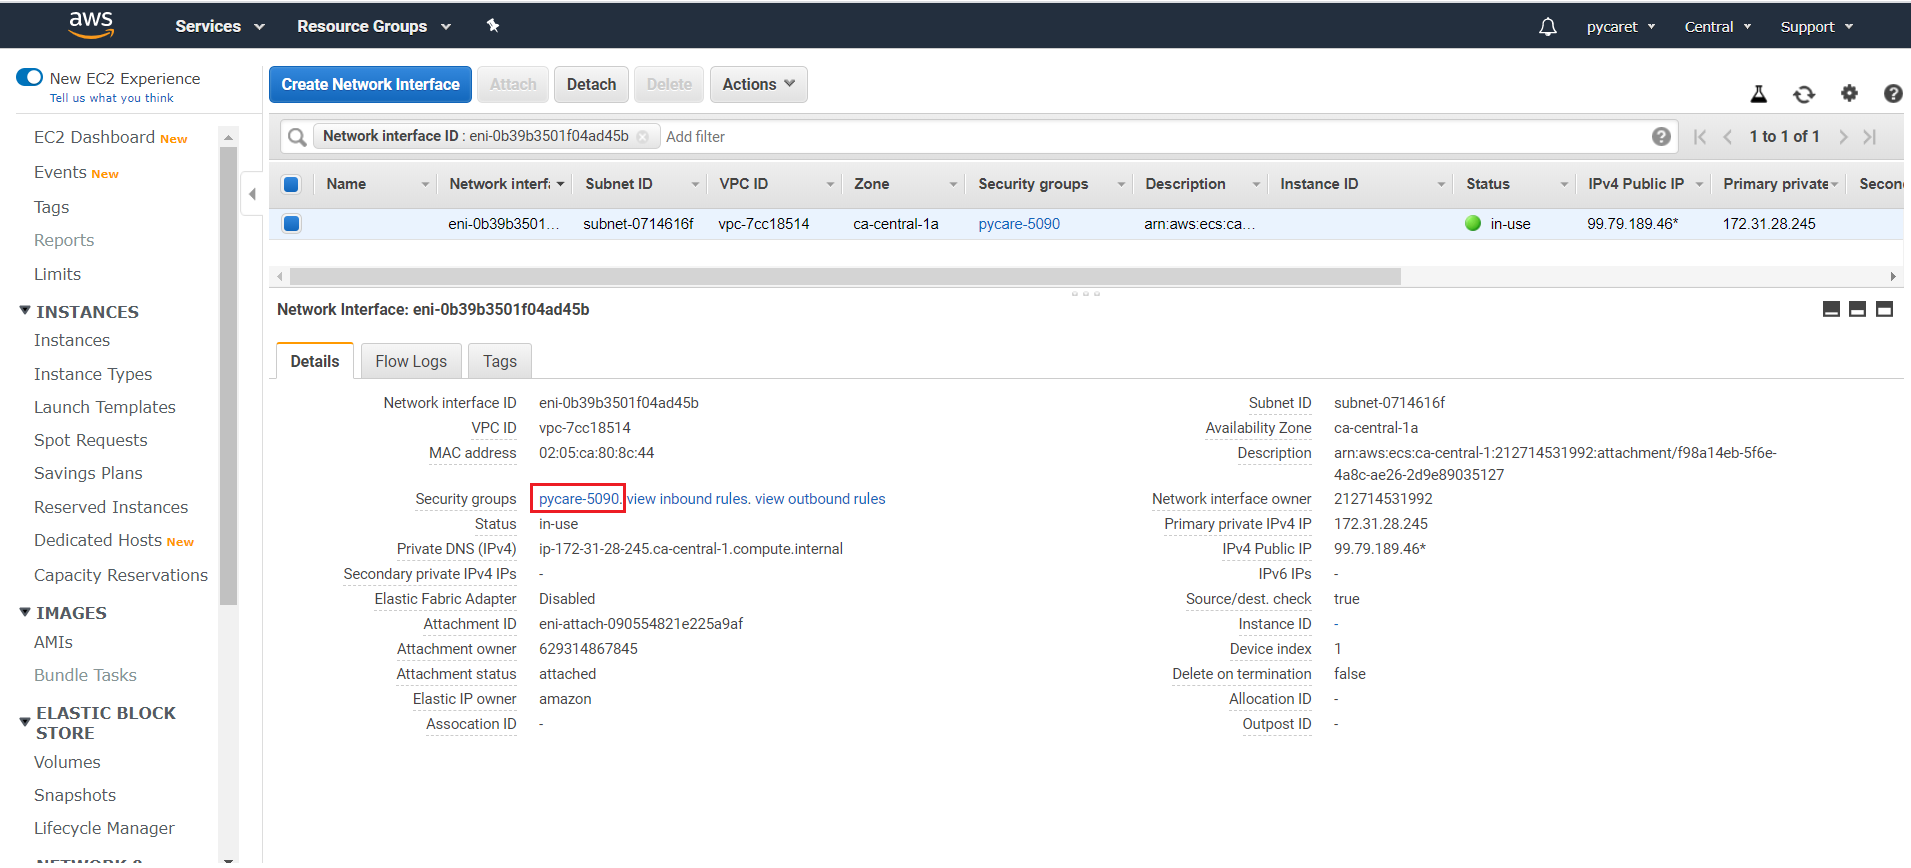Image resolution: width=1911 pixels, height=868 pixels.
Task: Click Create Network Interface button
Action: 370,85
